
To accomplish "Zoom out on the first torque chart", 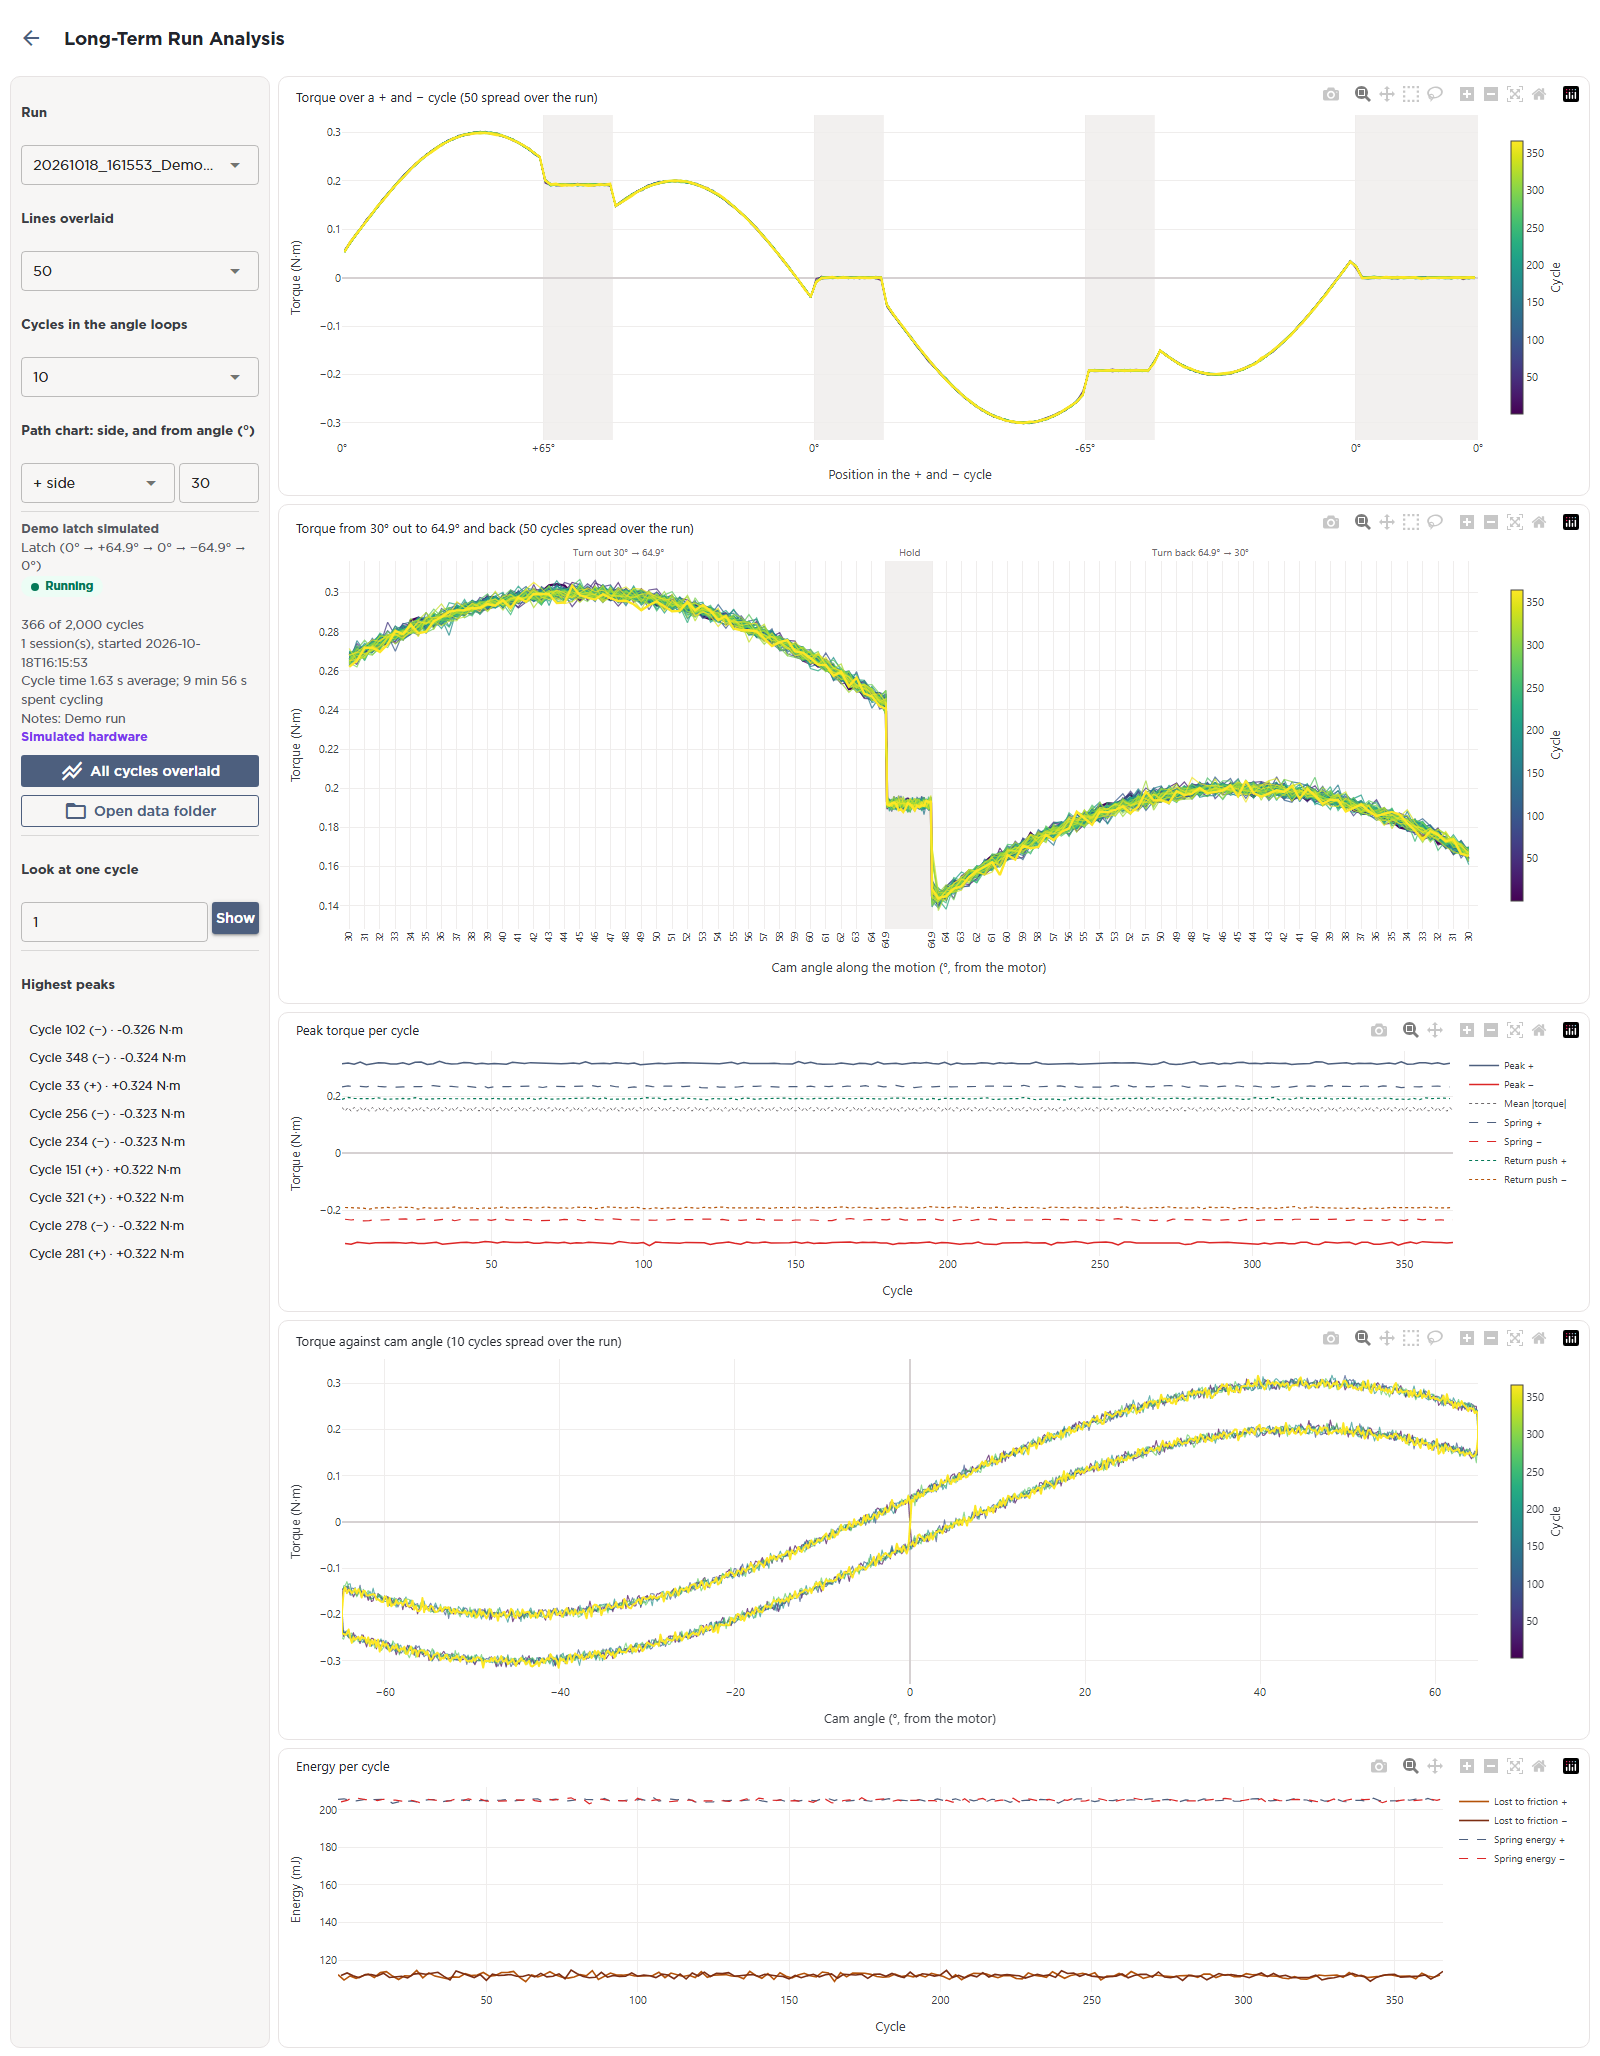I will (x=1491, y=94).
